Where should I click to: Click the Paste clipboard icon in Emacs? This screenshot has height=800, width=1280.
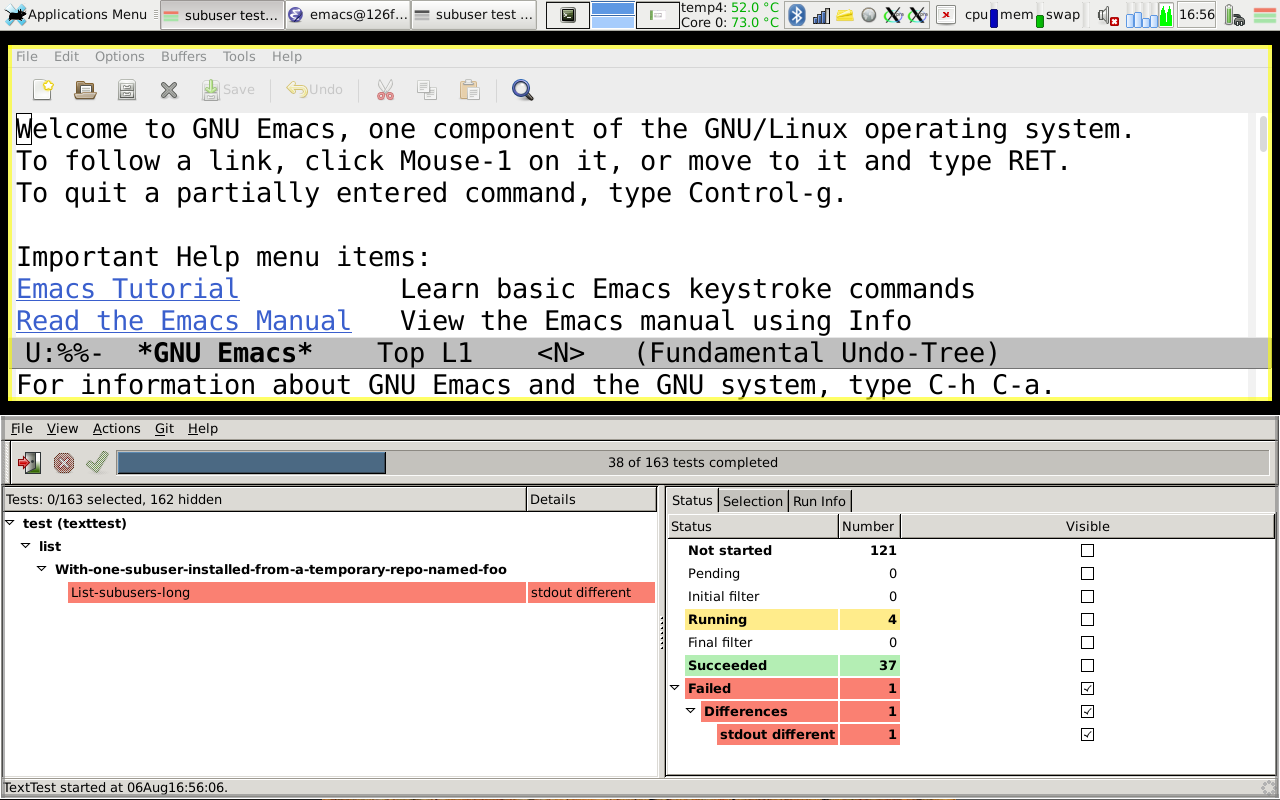click(x=469, y=90)
